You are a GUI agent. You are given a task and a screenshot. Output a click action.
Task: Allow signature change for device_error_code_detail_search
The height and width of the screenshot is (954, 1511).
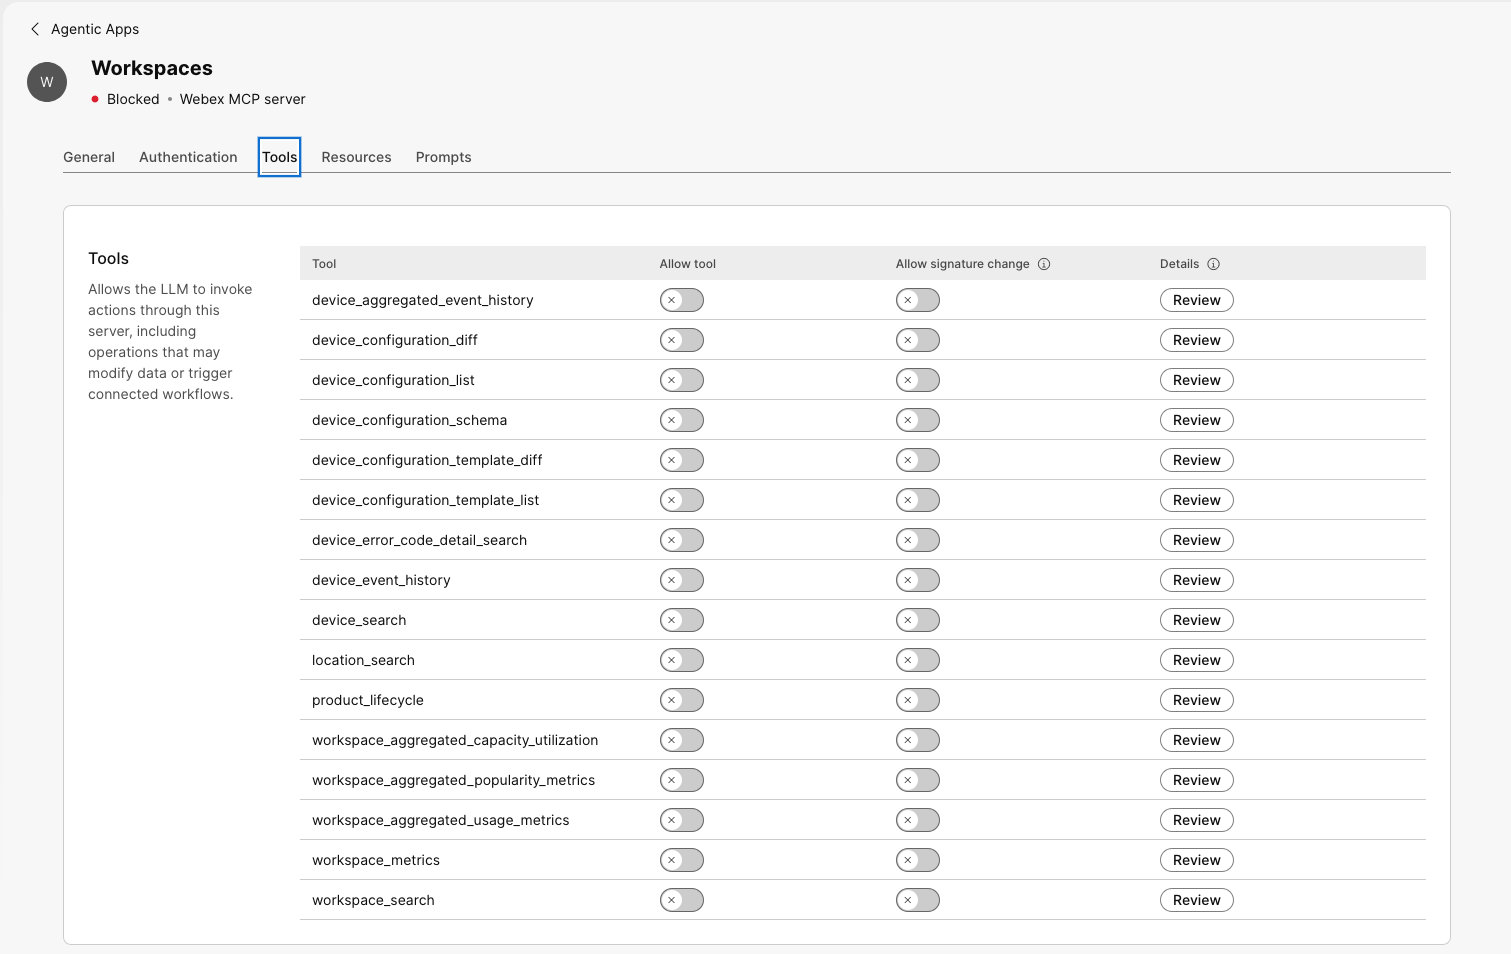(918, 540)
